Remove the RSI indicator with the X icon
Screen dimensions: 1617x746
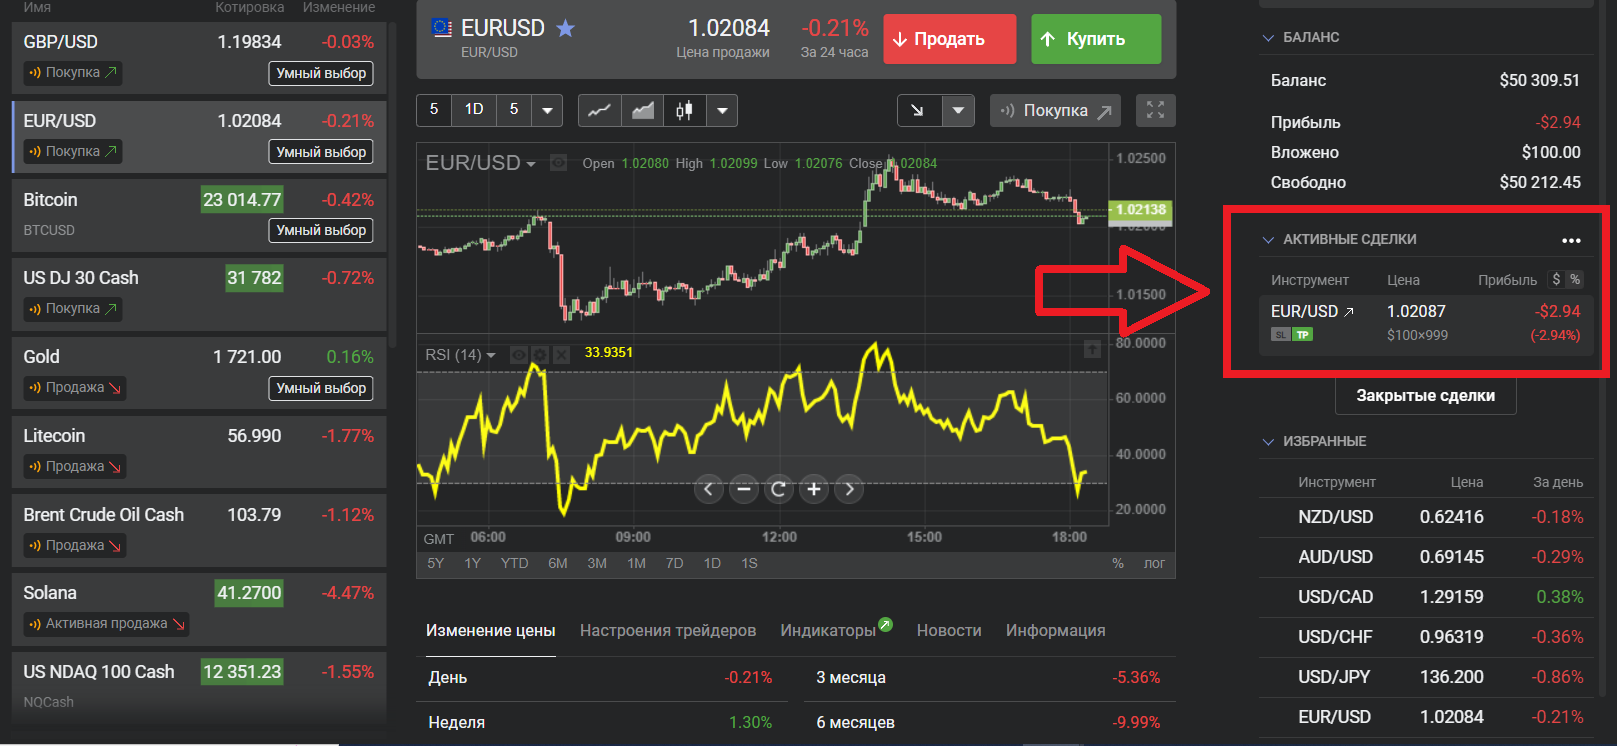point(561,355)
